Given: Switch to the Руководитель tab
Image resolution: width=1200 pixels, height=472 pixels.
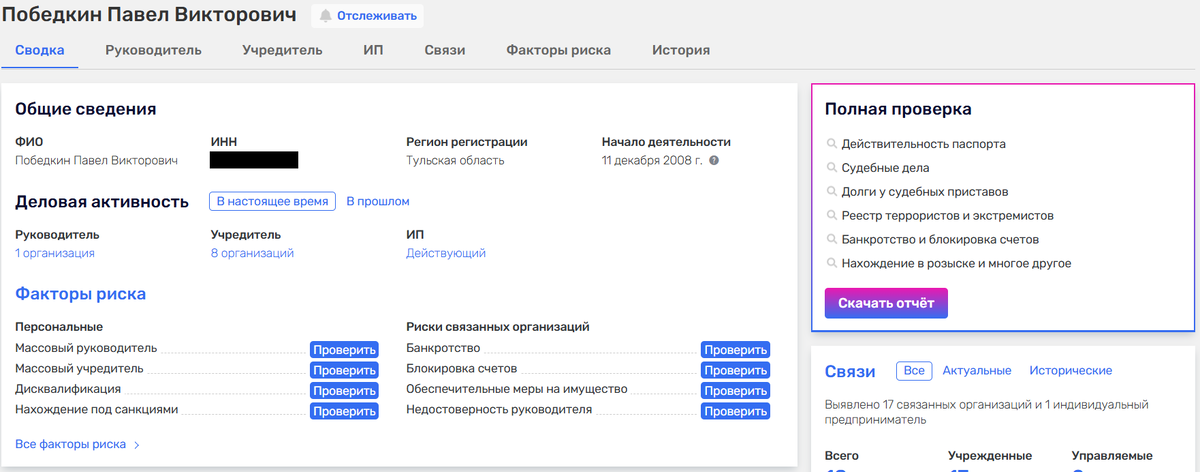Looking at the screenshot, I should click(153, 50).
